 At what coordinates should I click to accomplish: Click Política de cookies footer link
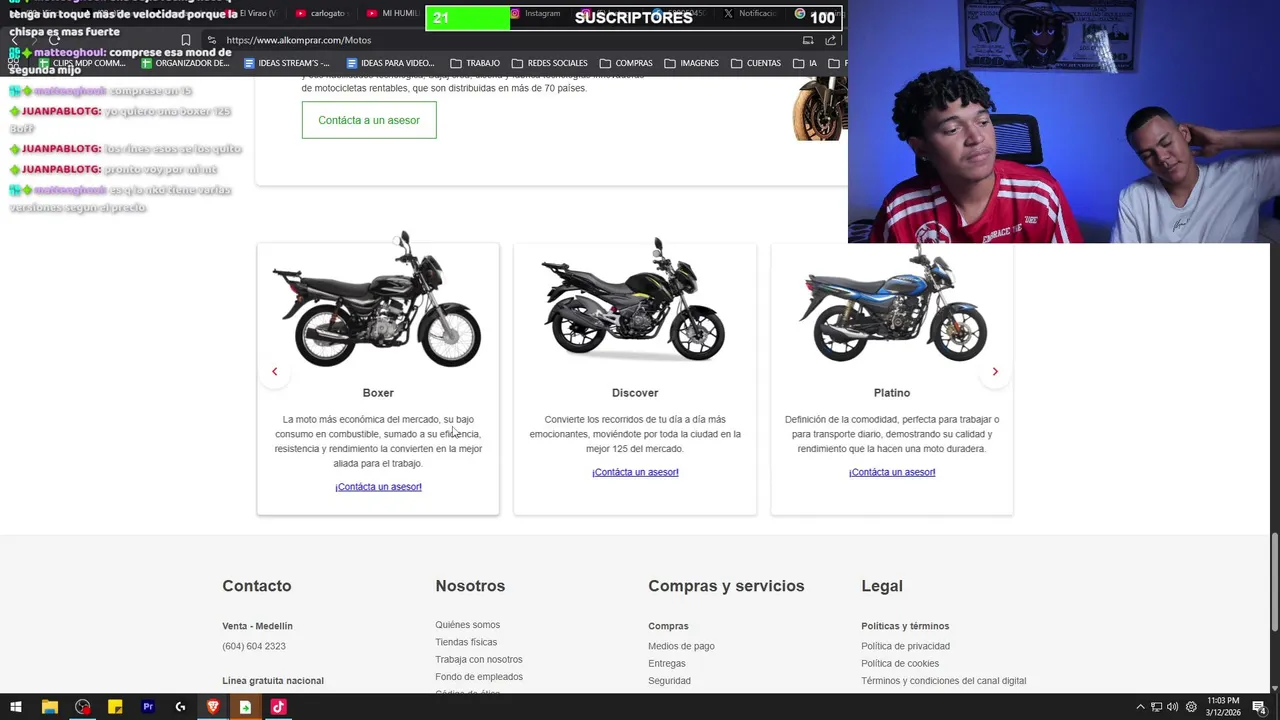900,664
